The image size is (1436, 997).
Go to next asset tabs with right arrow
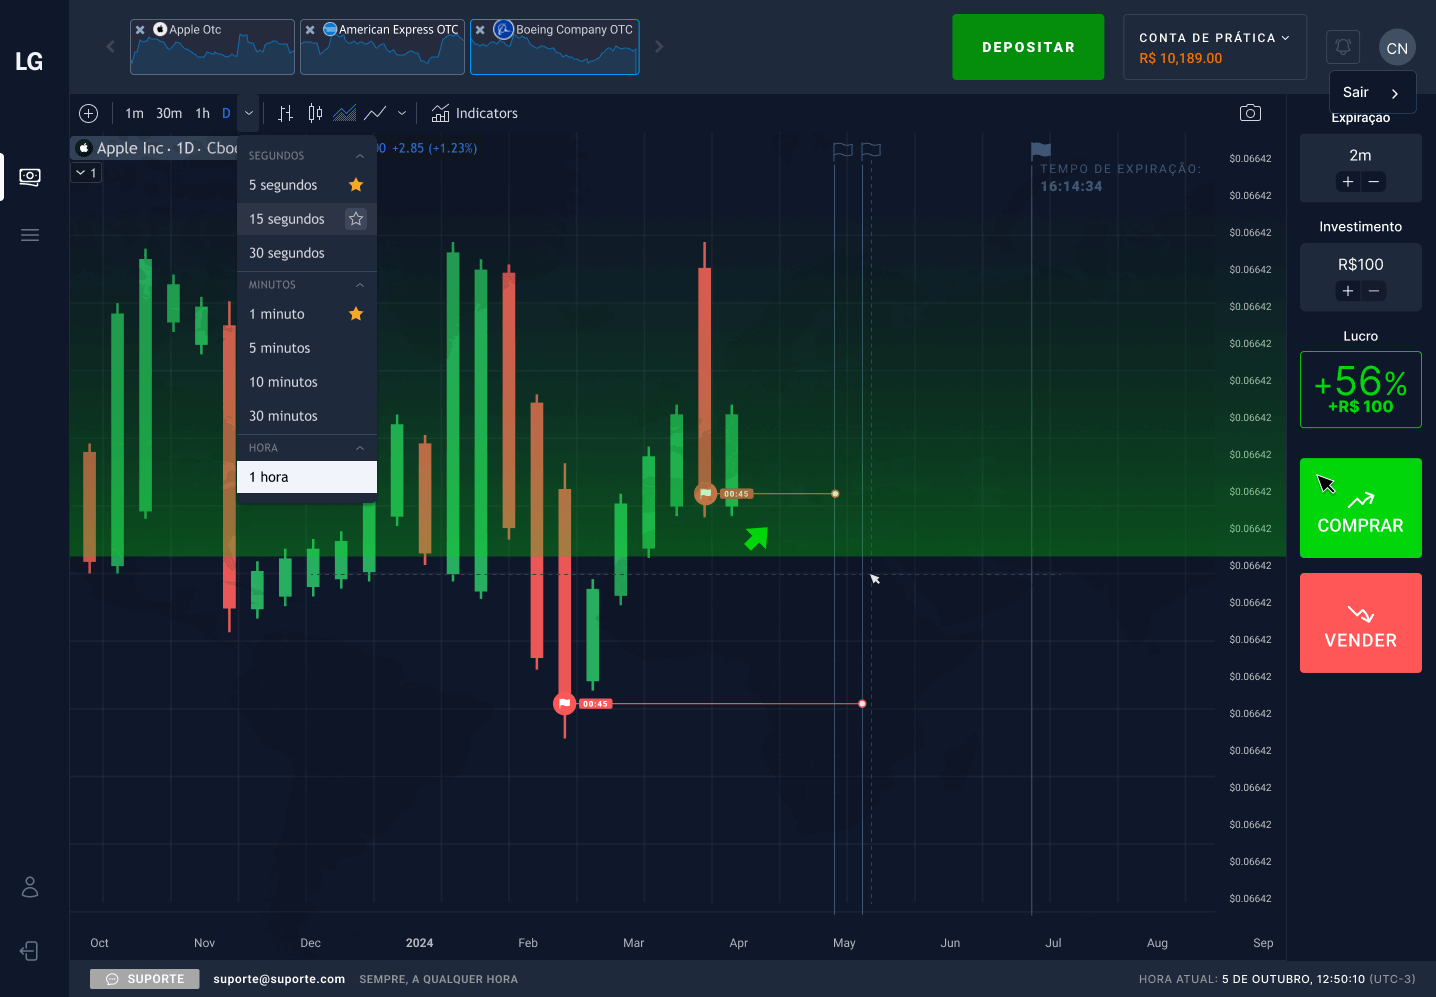pos(659,47)
